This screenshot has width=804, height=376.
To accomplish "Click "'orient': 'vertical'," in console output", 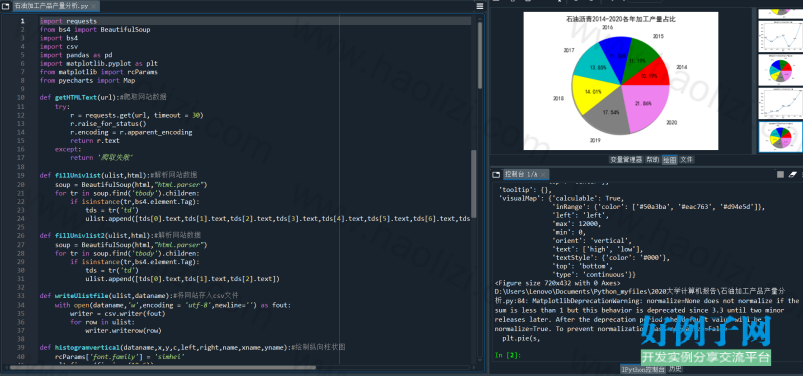I will [591, 240].
